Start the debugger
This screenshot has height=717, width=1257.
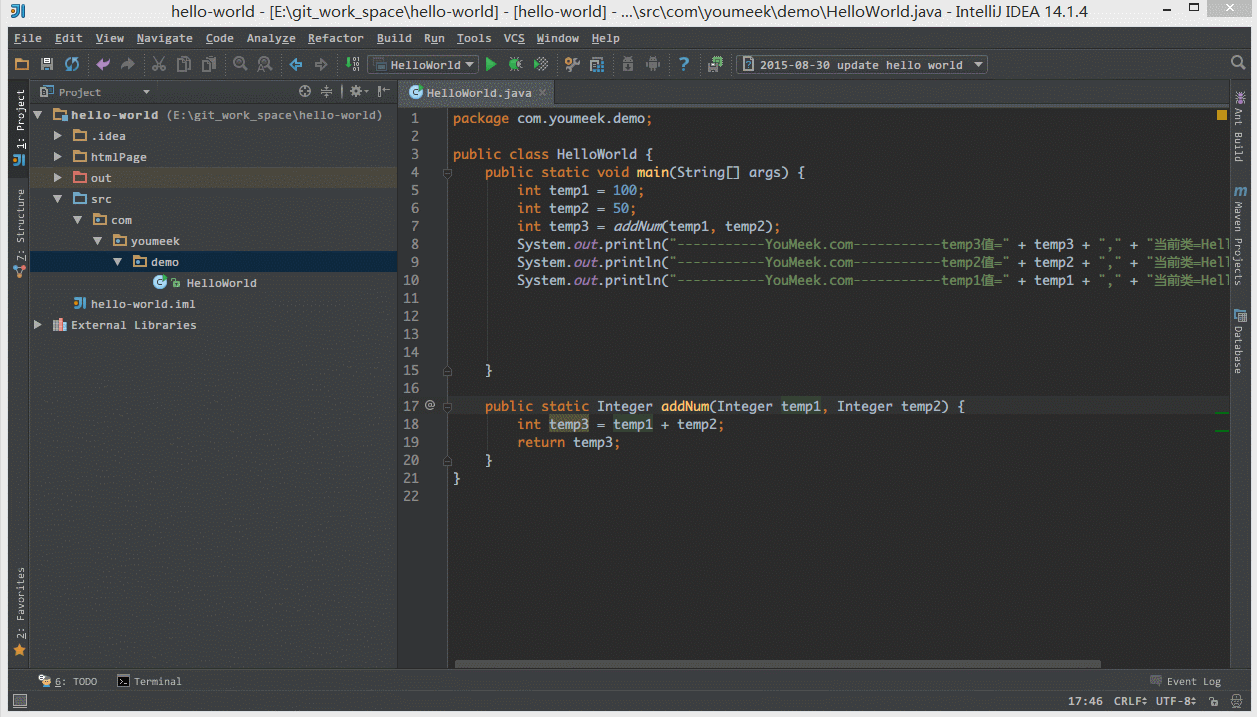tap(514, 63)
